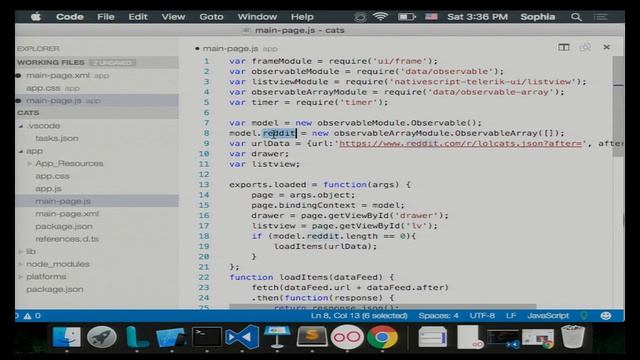This screenshot has width=640, height=360.
Task: Open package.json inside the app folder
Action: tap(64, 227)
